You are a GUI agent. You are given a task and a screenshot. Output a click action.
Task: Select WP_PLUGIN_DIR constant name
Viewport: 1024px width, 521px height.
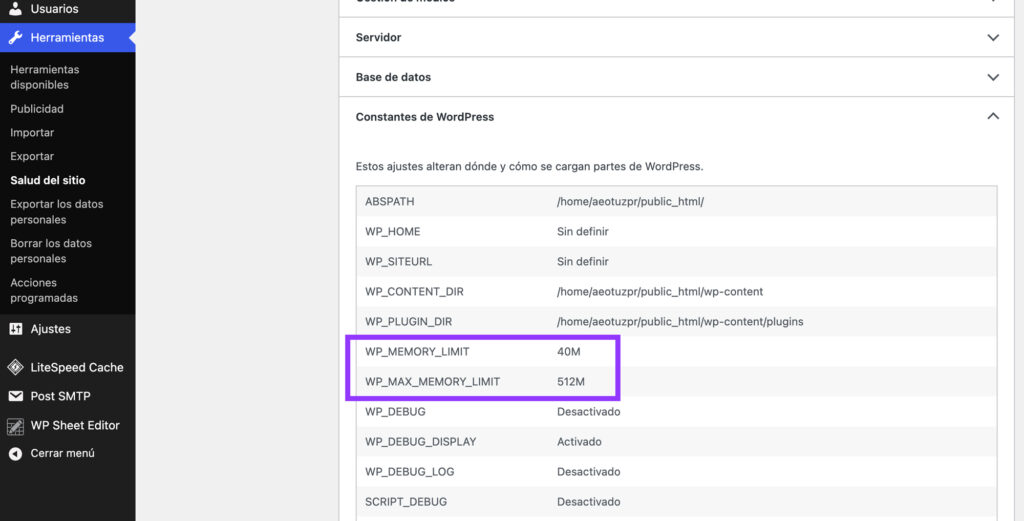pos(408,322)
